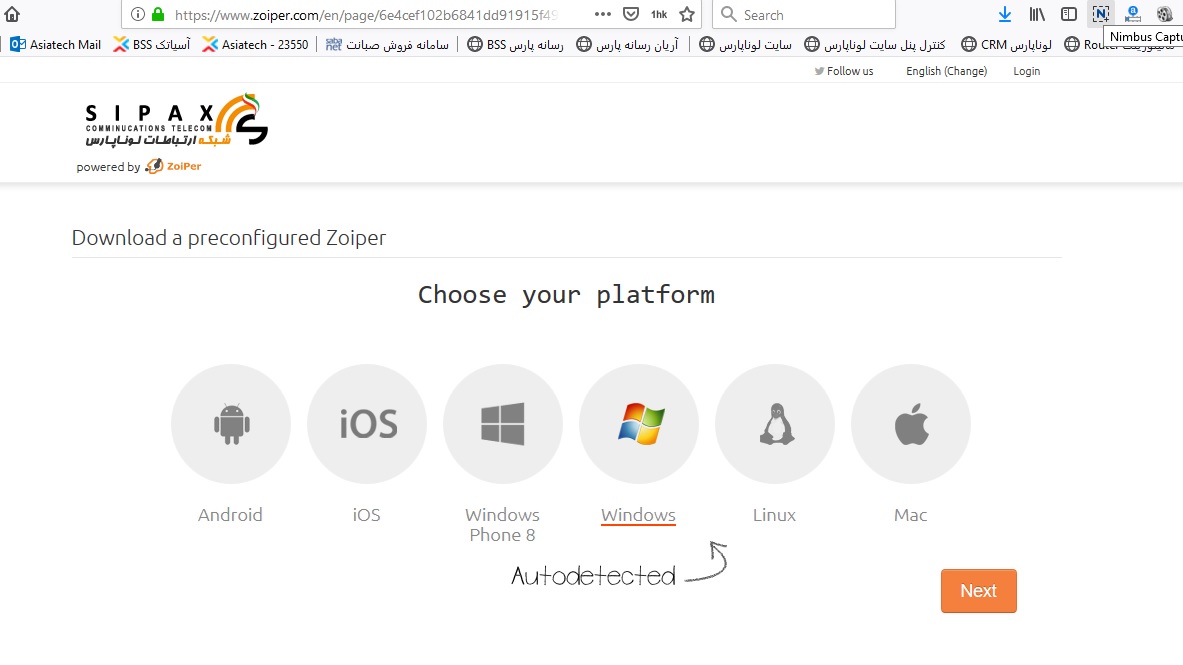Open the page actions three-dots menu
This screenshot has width=1183, height=665.
pos(602,14)
